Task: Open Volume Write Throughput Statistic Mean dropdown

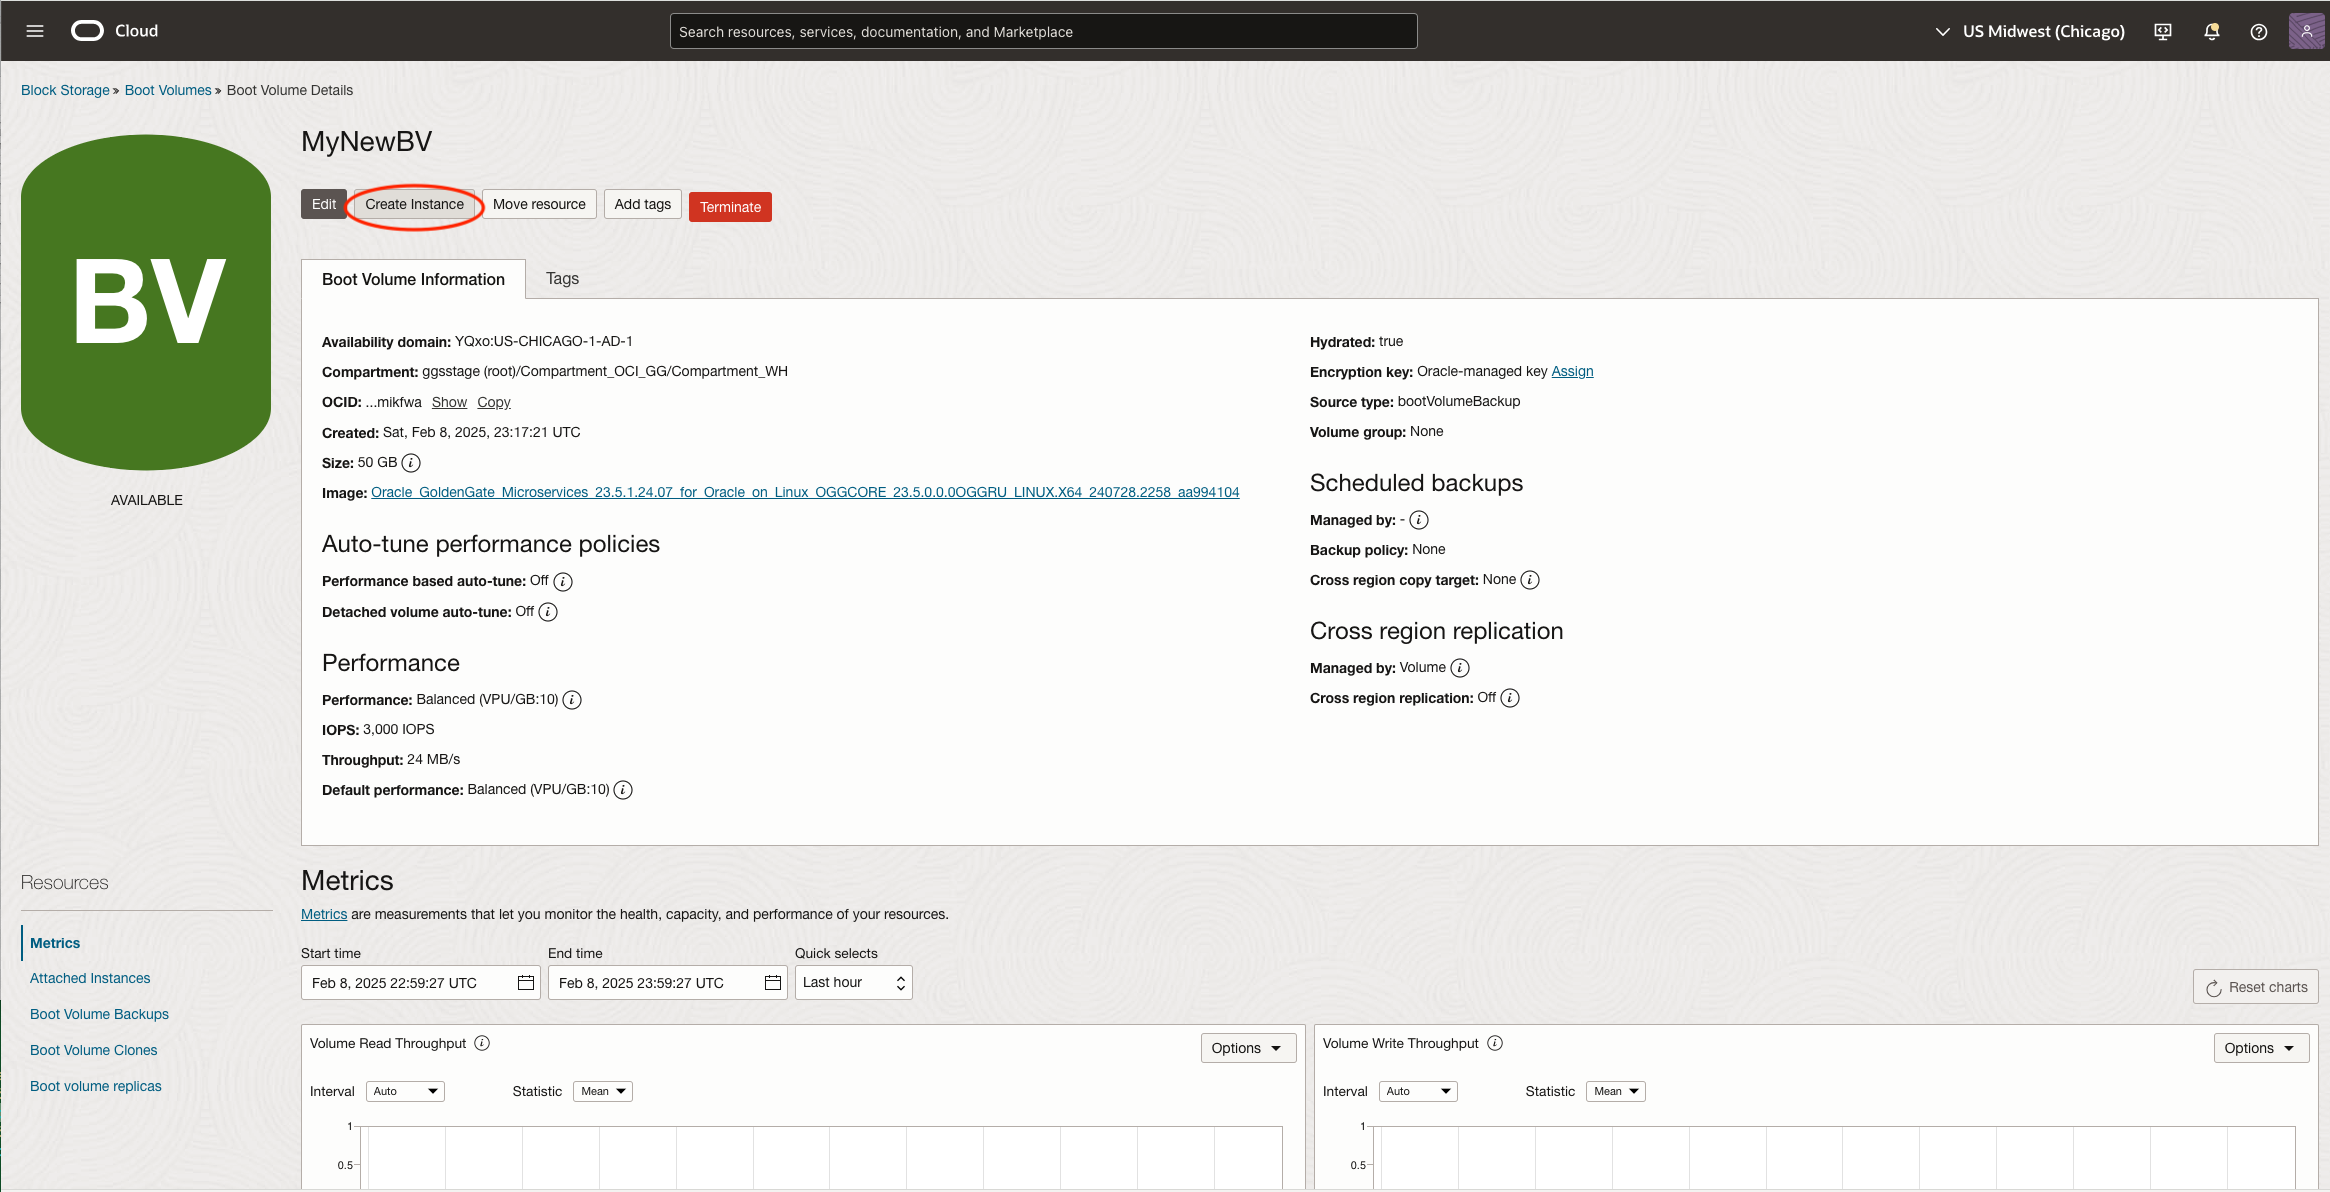Action: [x=1615, y=1091]
